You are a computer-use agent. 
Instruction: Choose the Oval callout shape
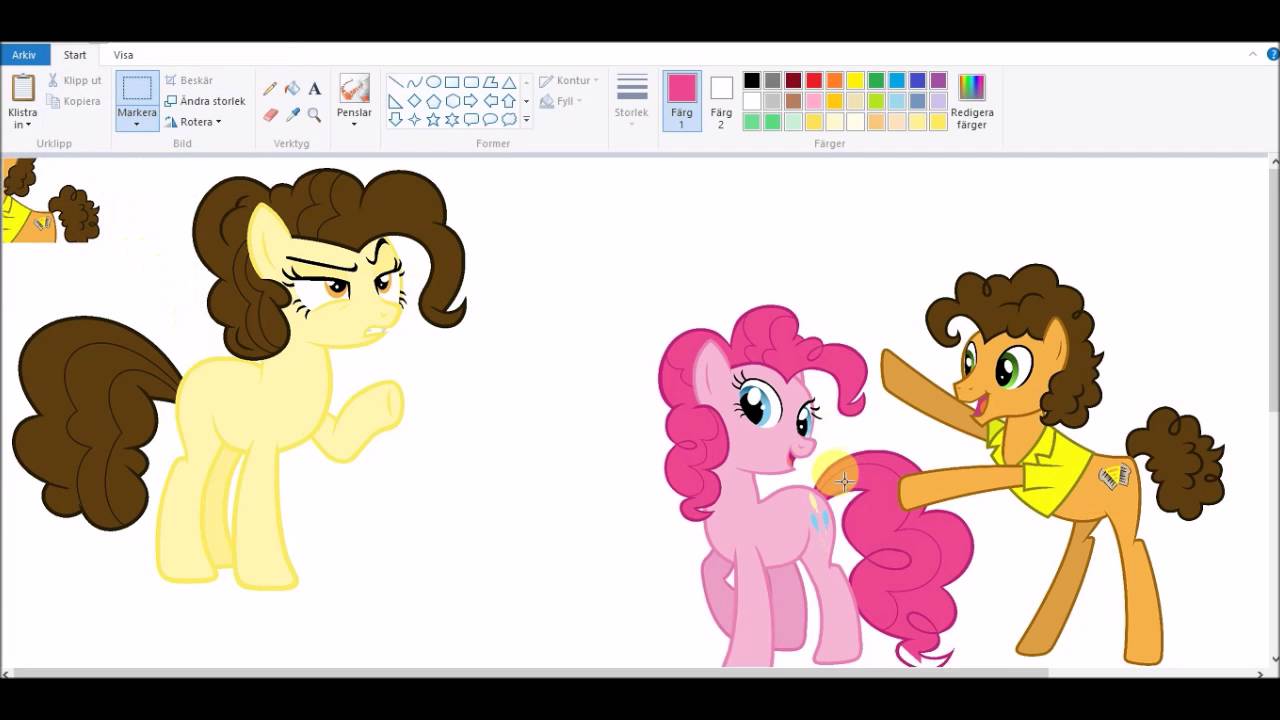(490, 119)
